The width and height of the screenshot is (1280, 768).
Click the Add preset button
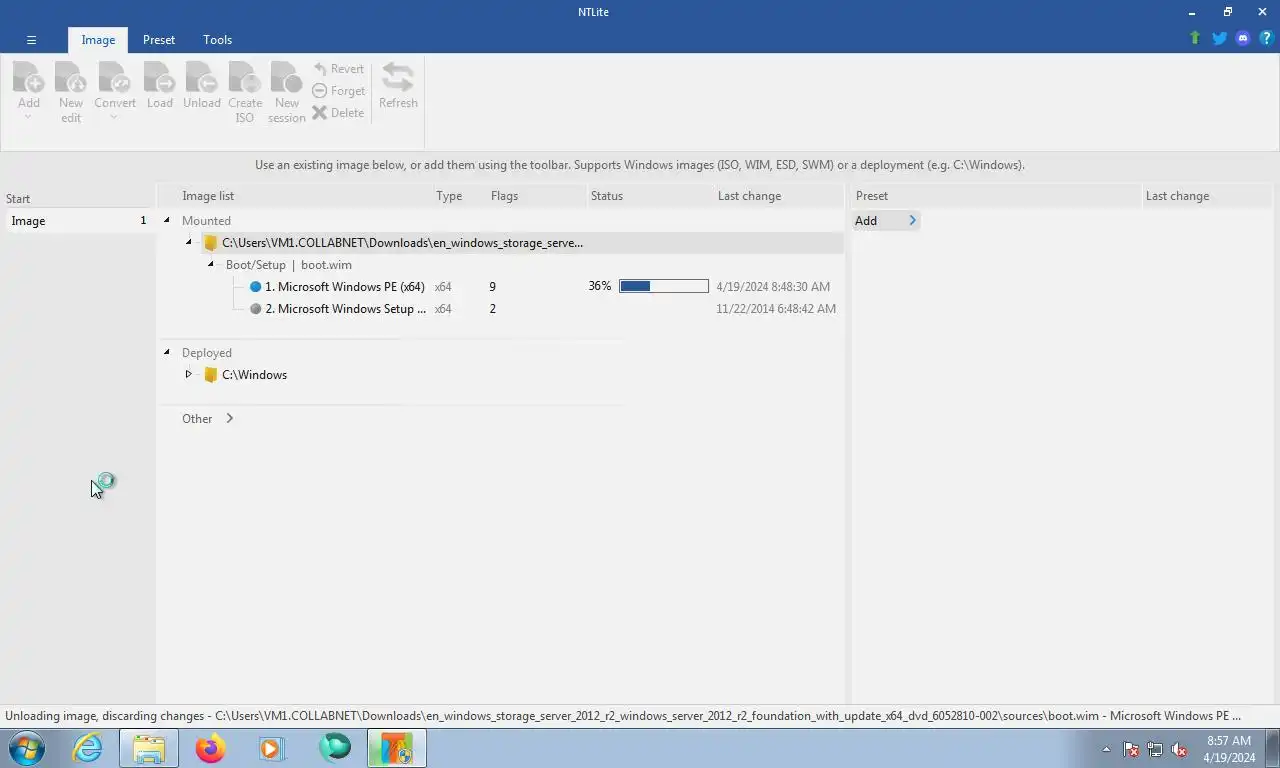(x=885, y=221)
